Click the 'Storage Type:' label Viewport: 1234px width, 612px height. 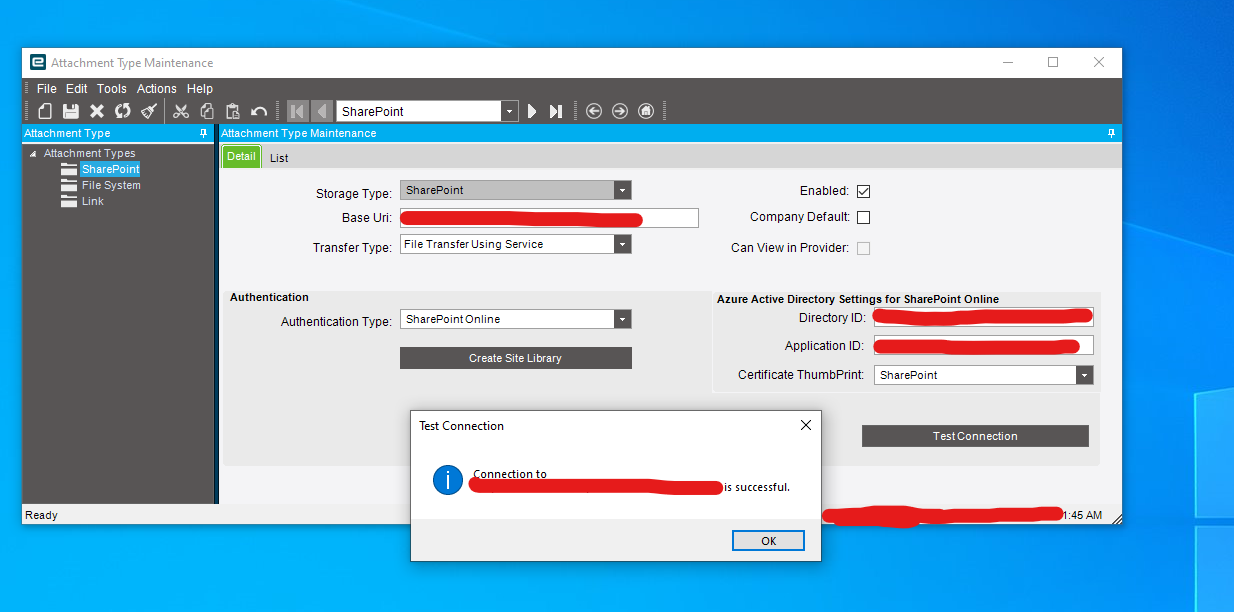tap(354, 194)
